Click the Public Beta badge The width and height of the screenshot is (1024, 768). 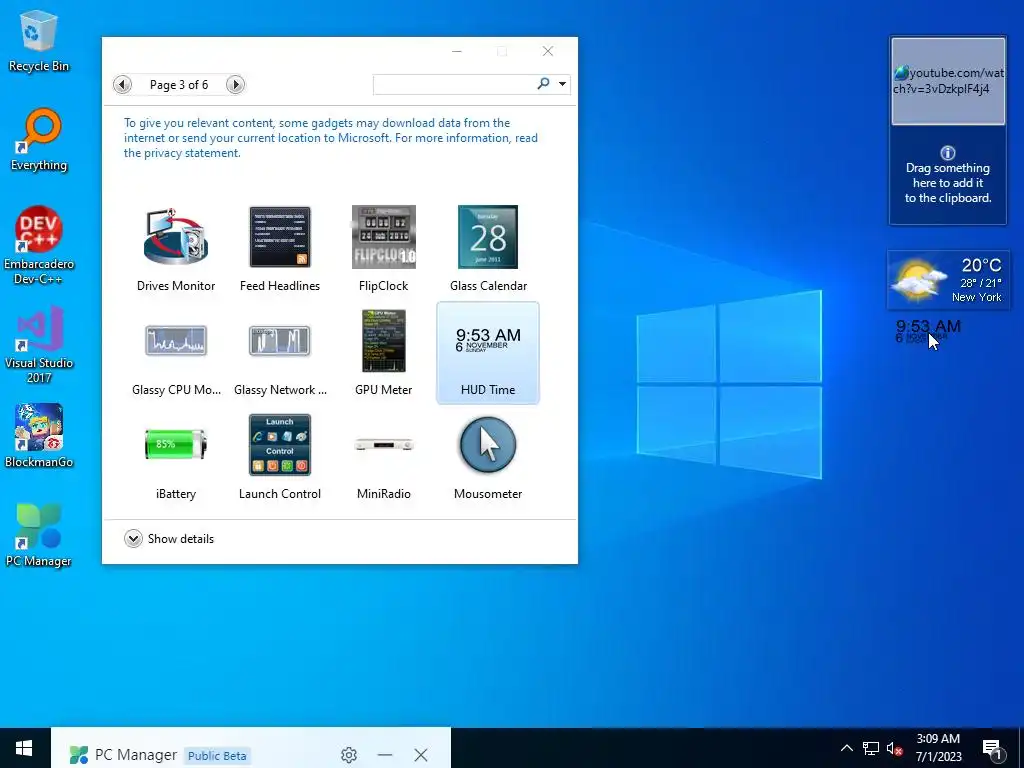click(217, 756)
